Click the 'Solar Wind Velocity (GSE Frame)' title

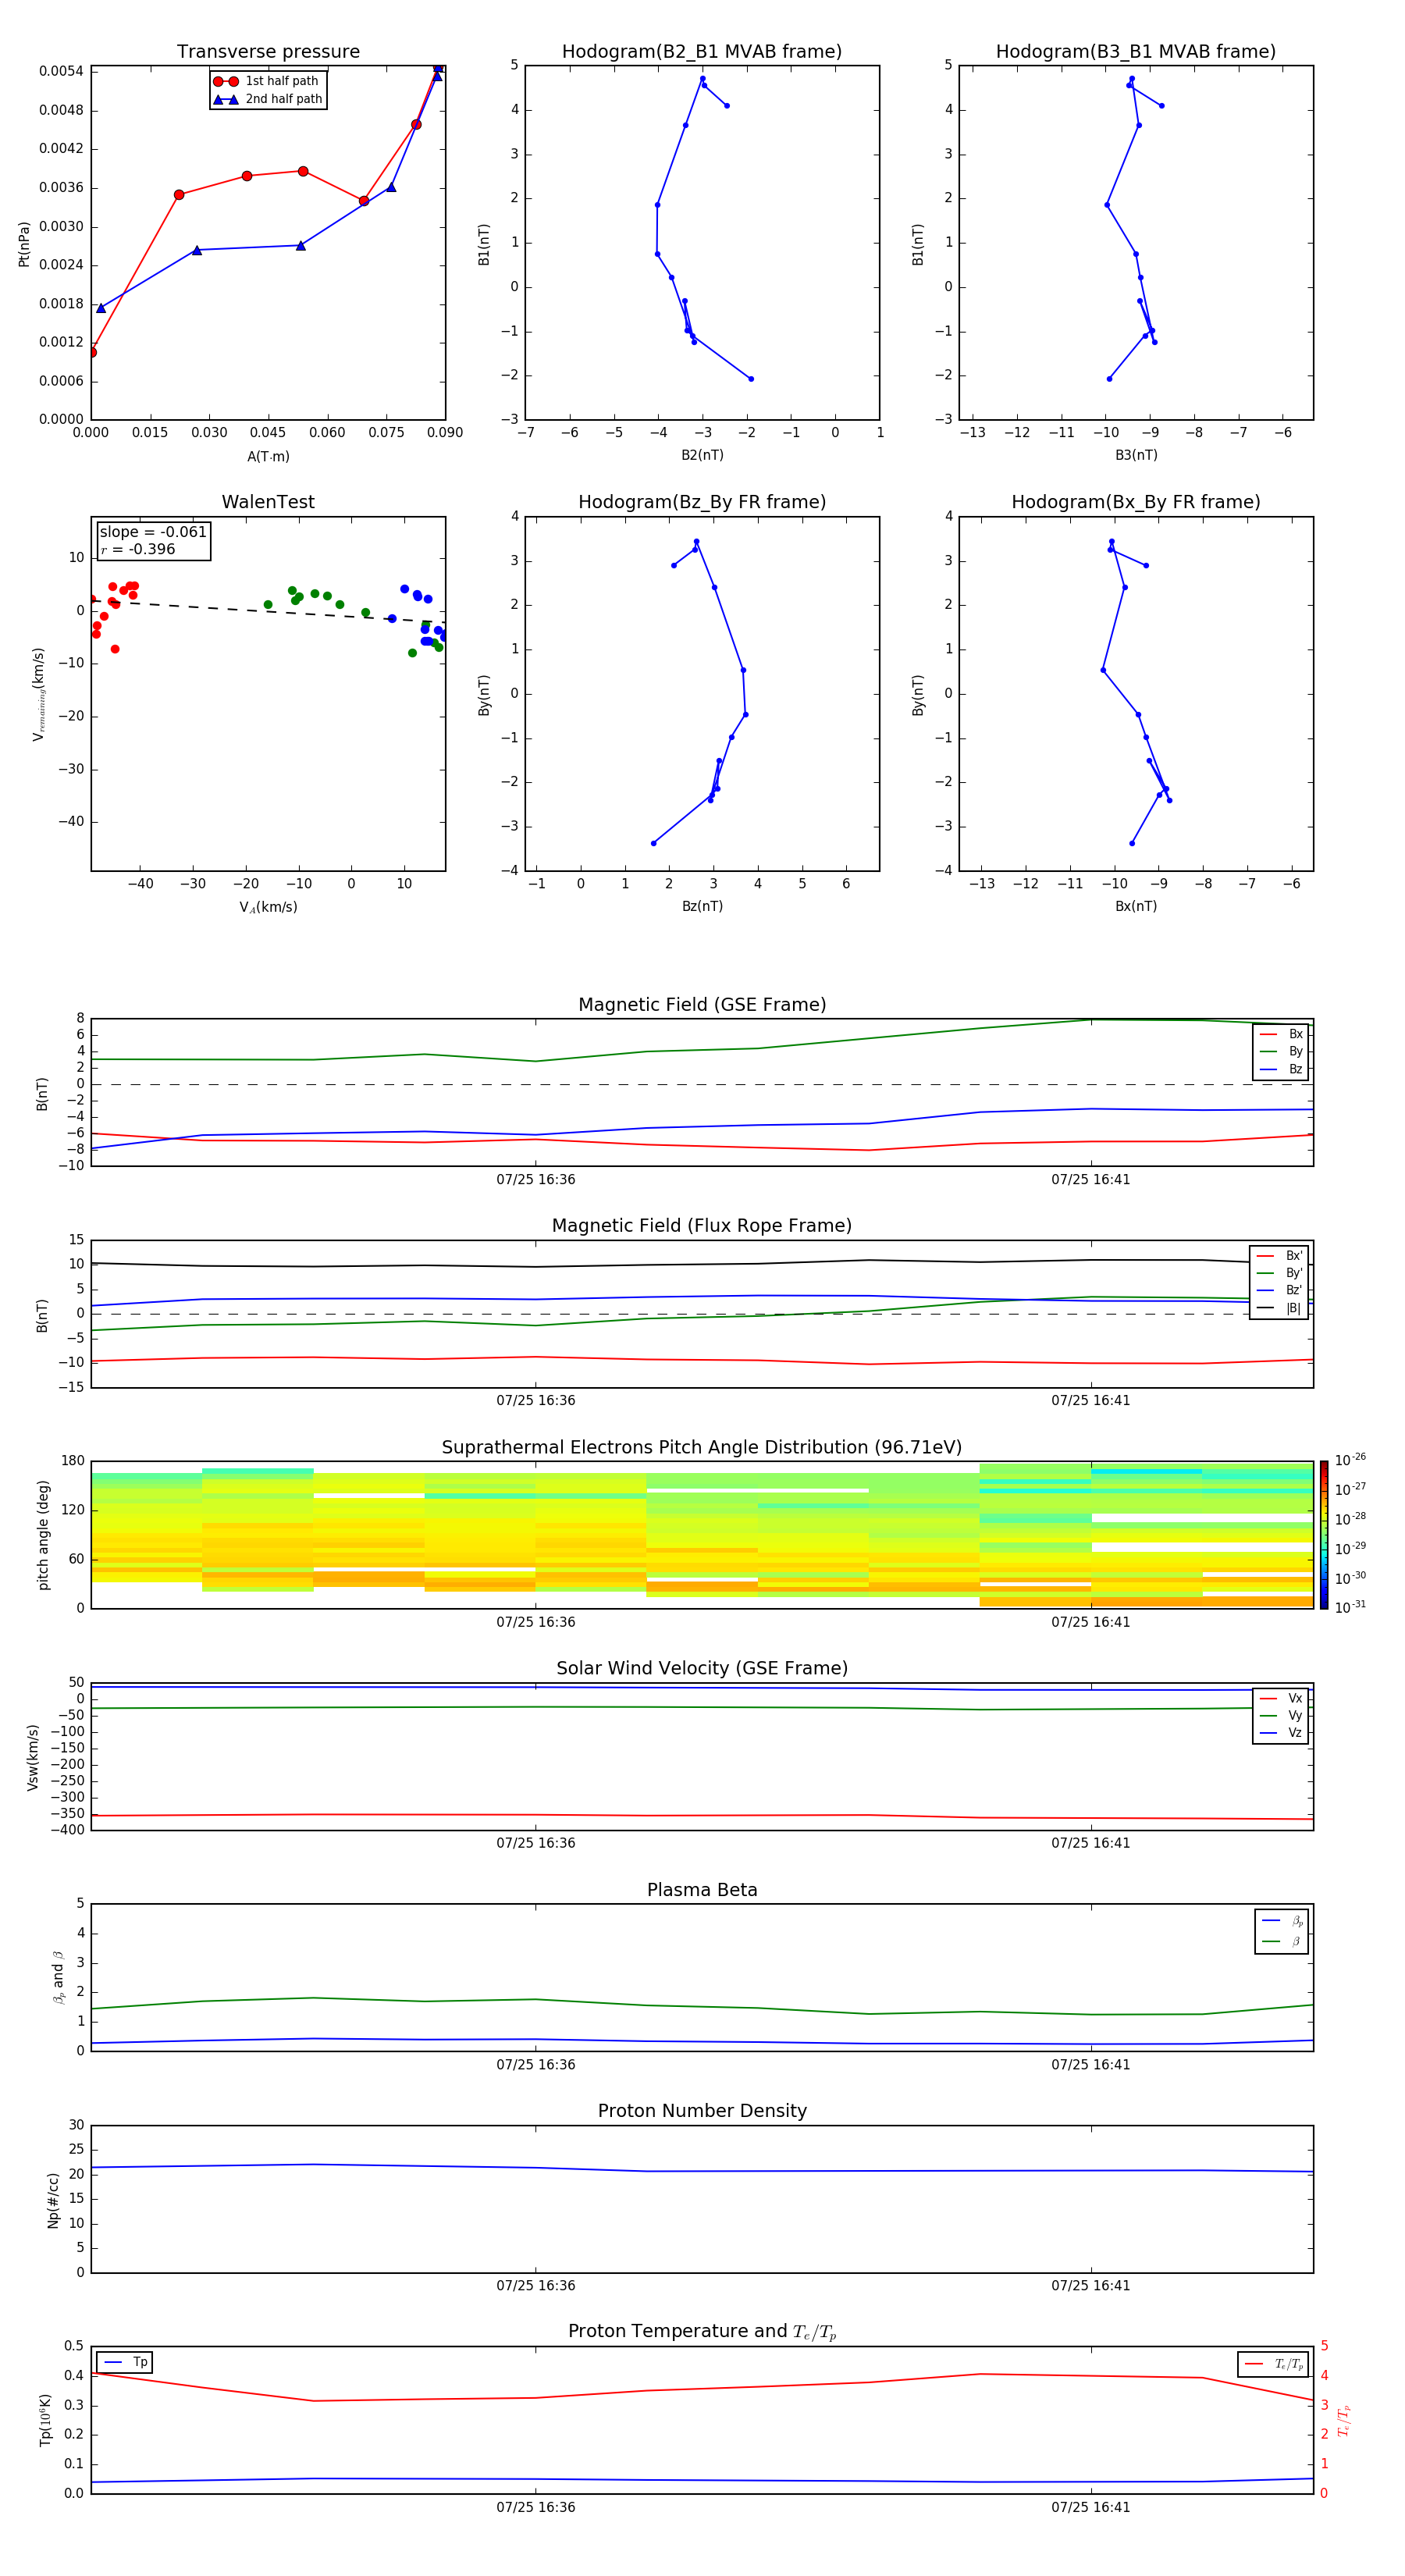702,1669
